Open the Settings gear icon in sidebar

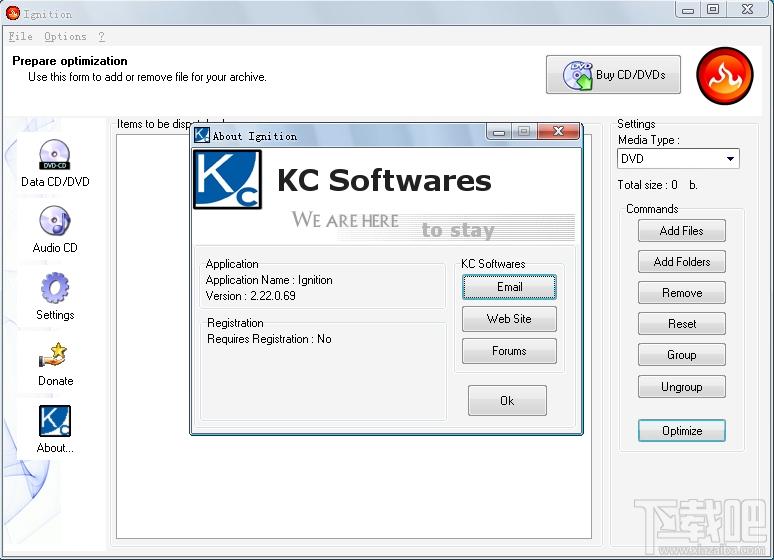[x=55, y=287]
